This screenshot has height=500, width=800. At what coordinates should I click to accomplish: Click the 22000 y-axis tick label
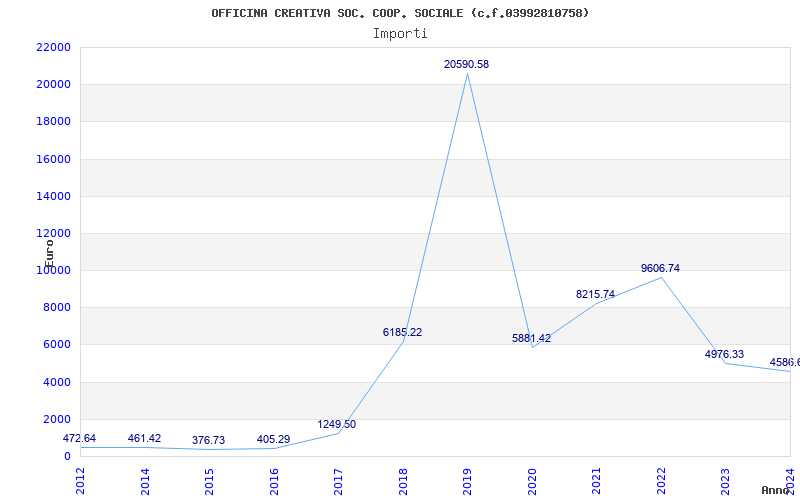point(53,47)
